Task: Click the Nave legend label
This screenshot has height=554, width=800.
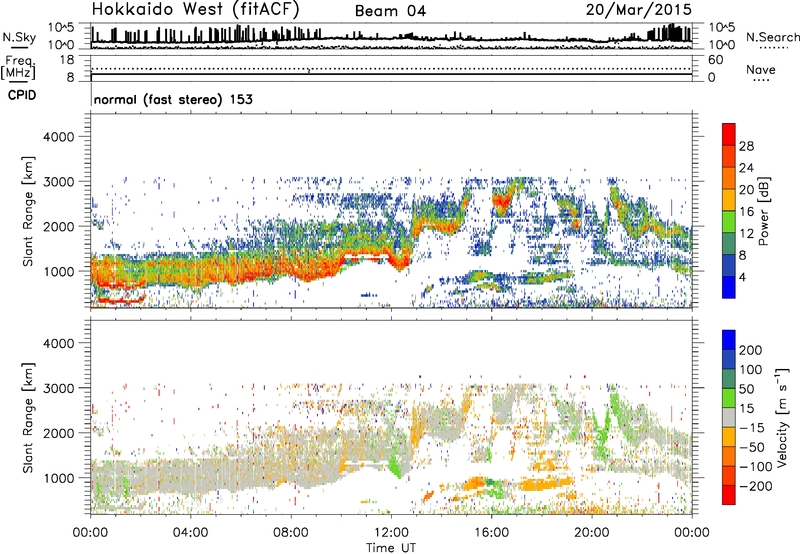Action: point(761,69)
